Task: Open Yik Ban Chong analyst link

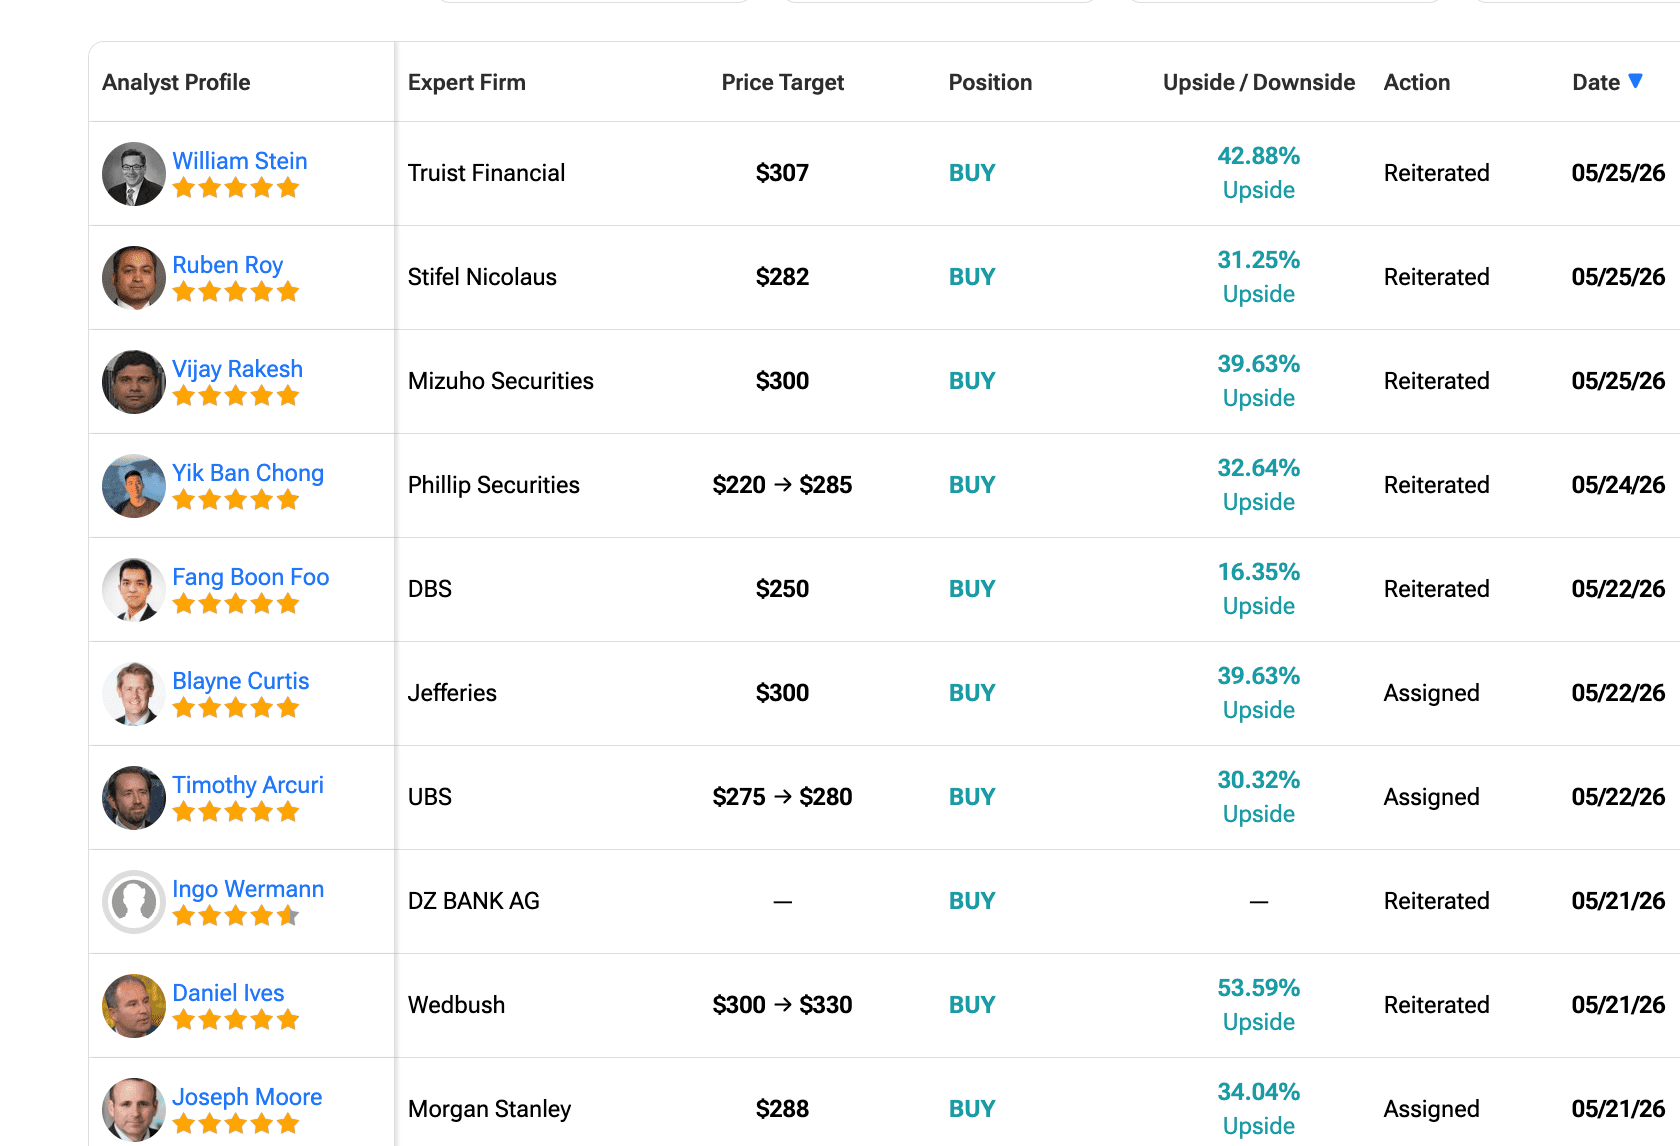Action: (248, 473)
